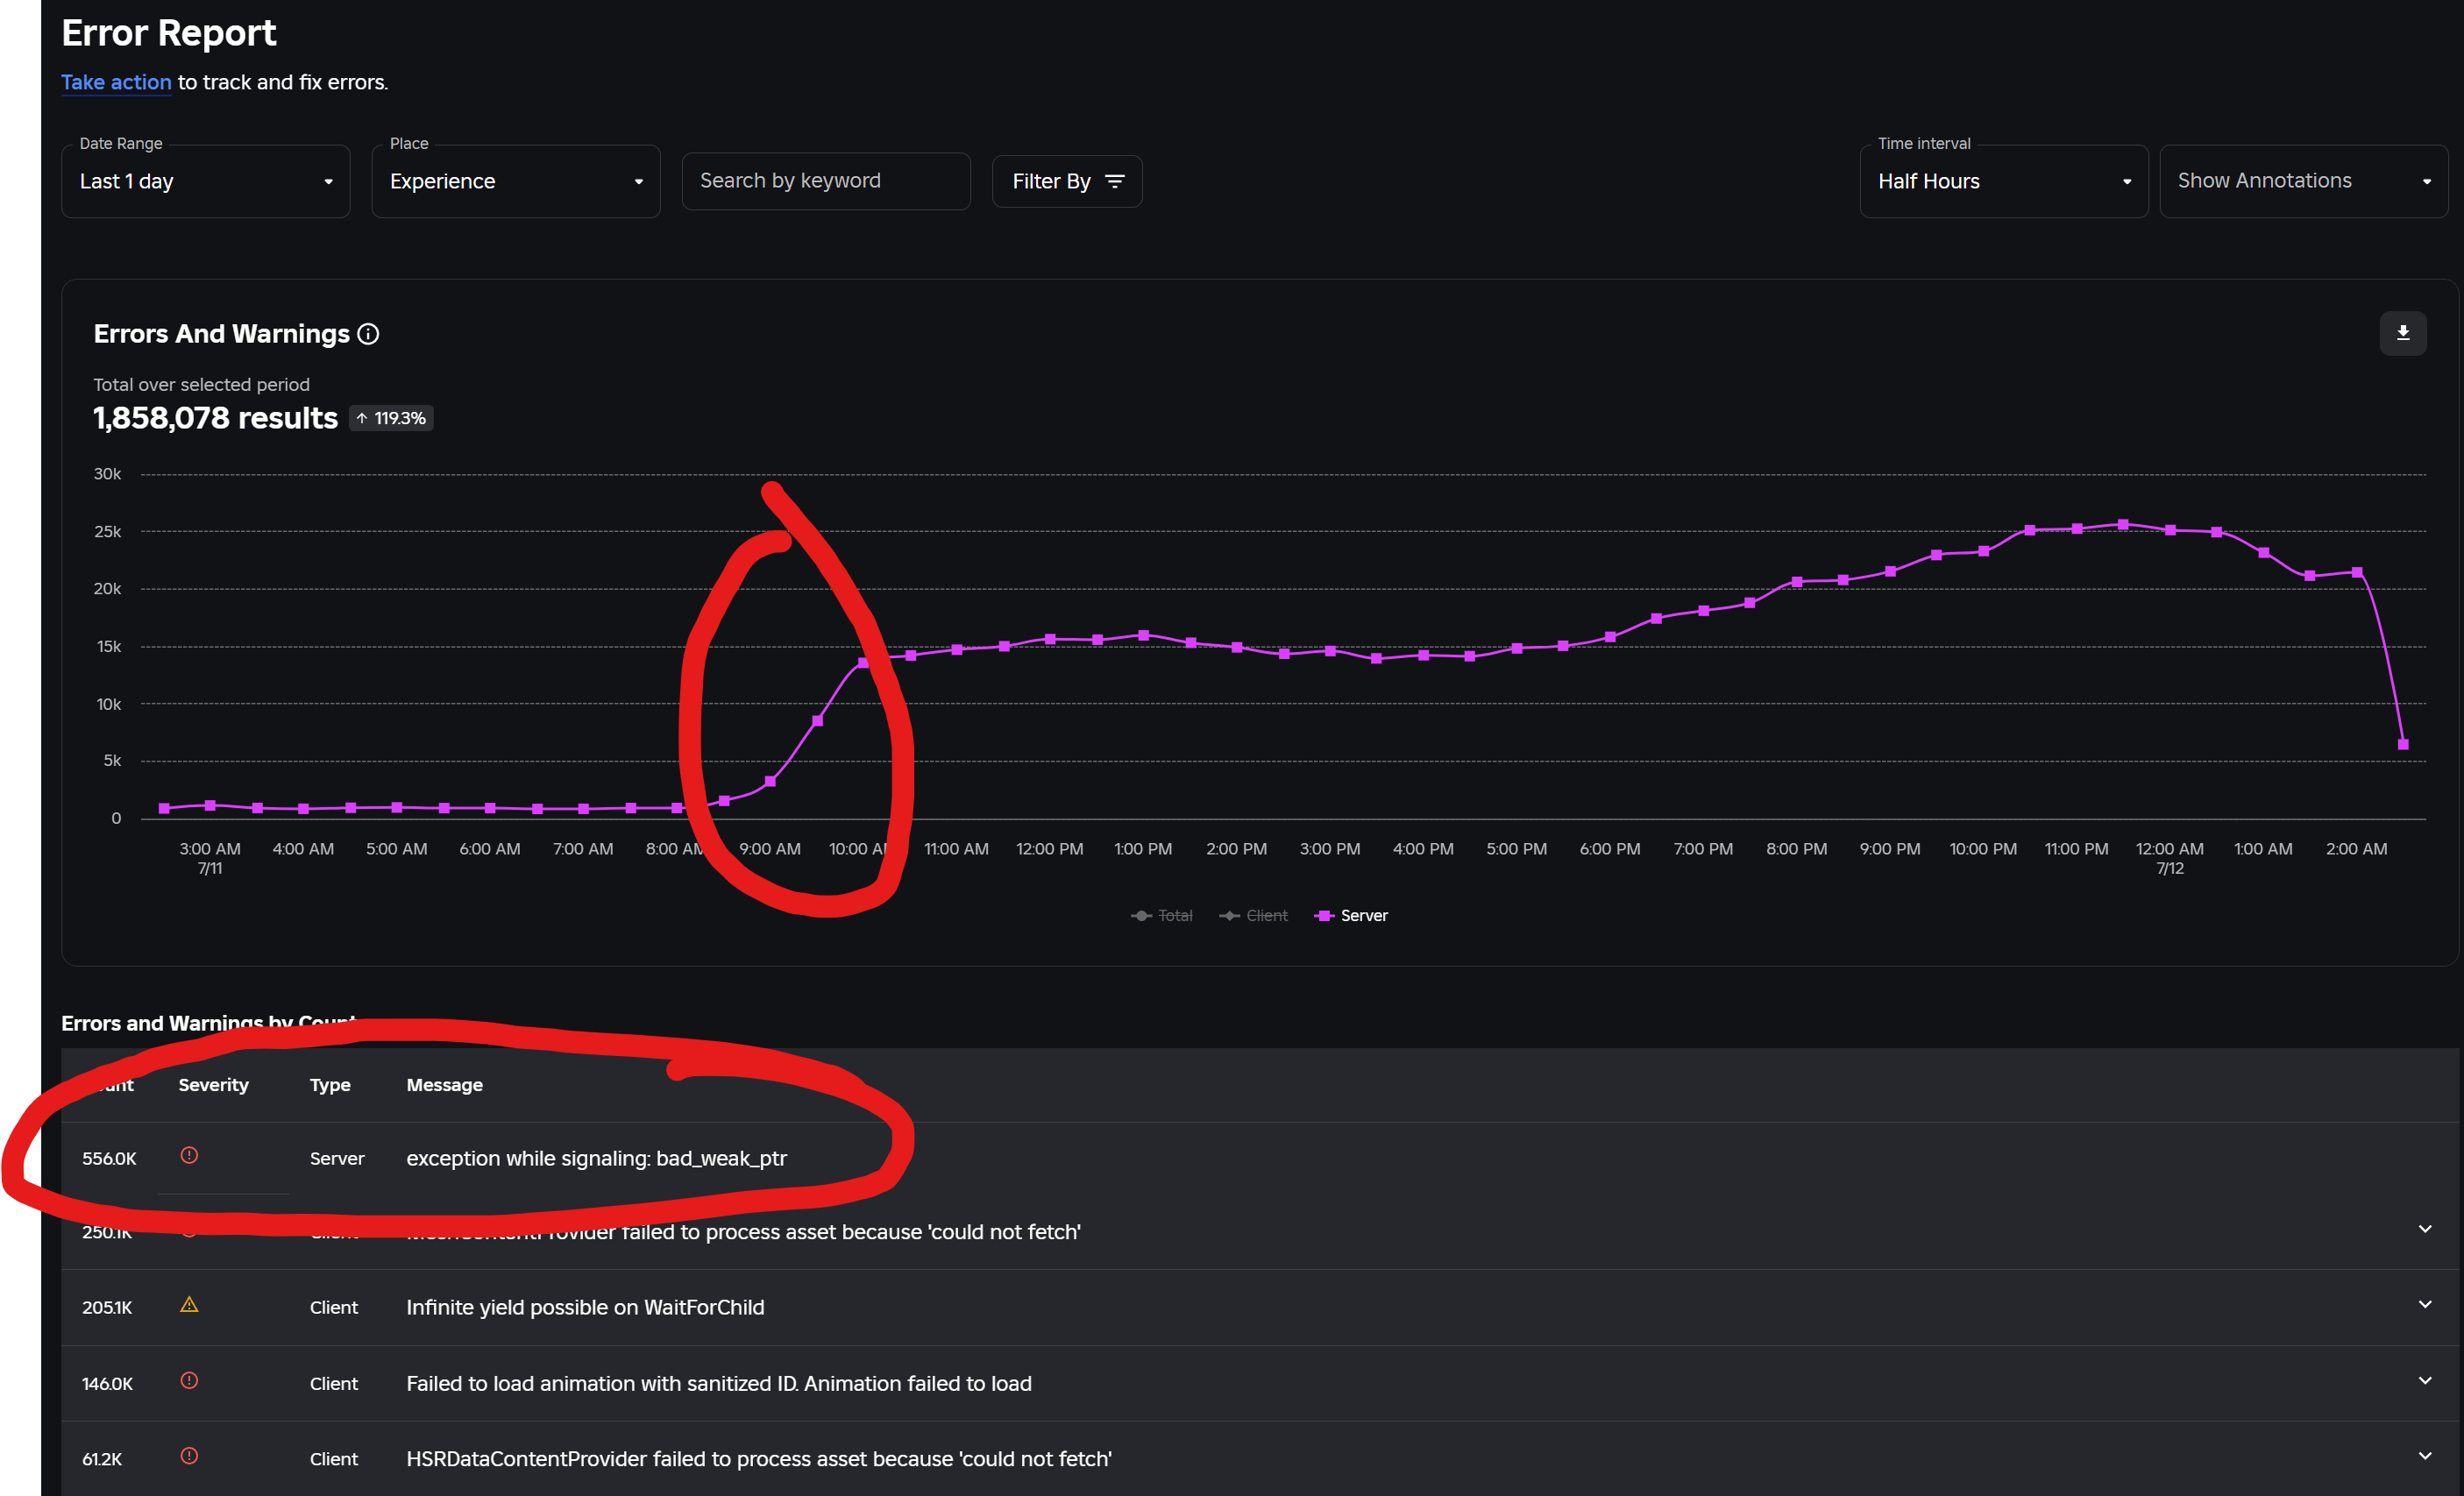The width and height of the screenshot is (2464, 1496).
Task: Toggle the Client series in chart legend
Action: tap(1254, 915)
